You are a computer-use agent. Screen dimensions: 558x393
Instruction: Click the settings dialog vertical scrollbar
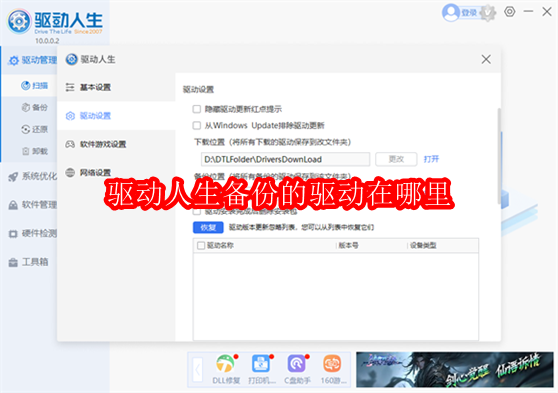coord(499,157)
